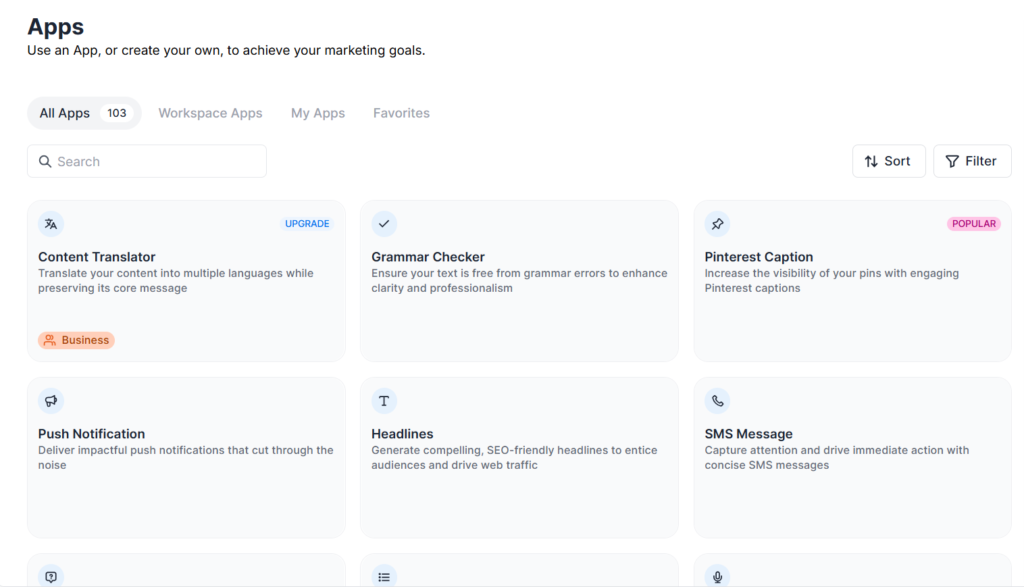Select the microphone icon on the bottom-right card
Image resolution: width=1024 pixels, height=587 pixels.
717,576
